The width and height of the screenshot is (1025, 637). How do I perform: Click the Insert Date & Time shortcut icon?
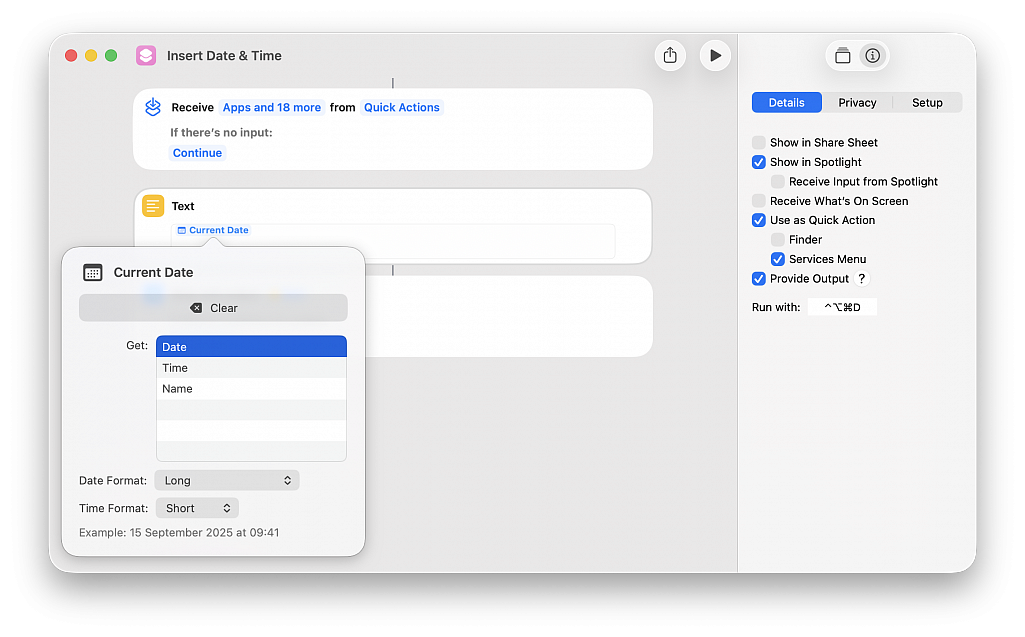146,56
